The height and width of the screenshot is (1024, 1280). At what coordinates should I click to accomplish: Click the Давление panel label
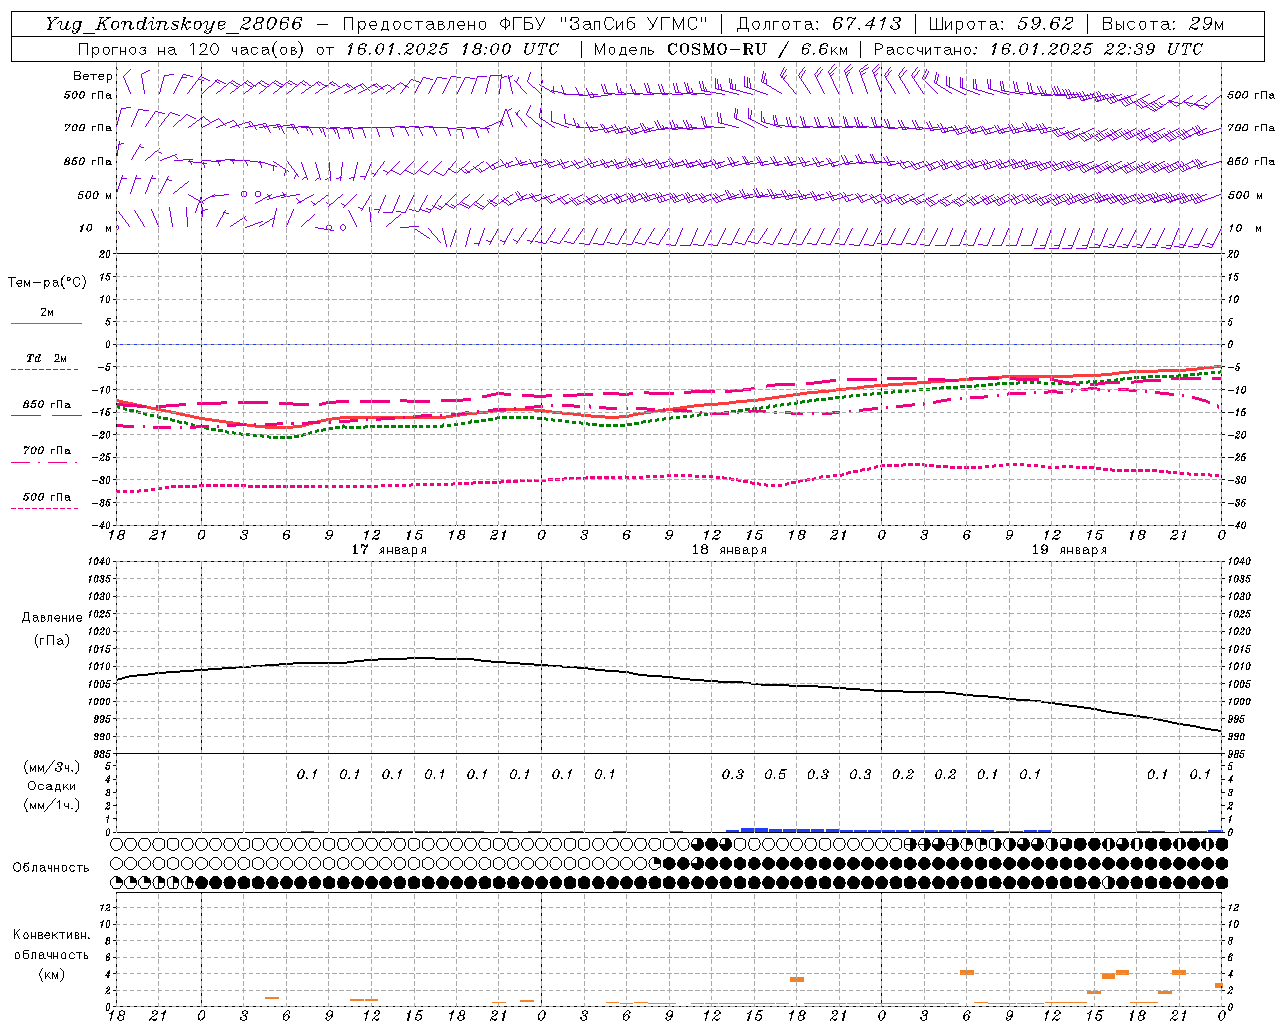click(52, 618)
